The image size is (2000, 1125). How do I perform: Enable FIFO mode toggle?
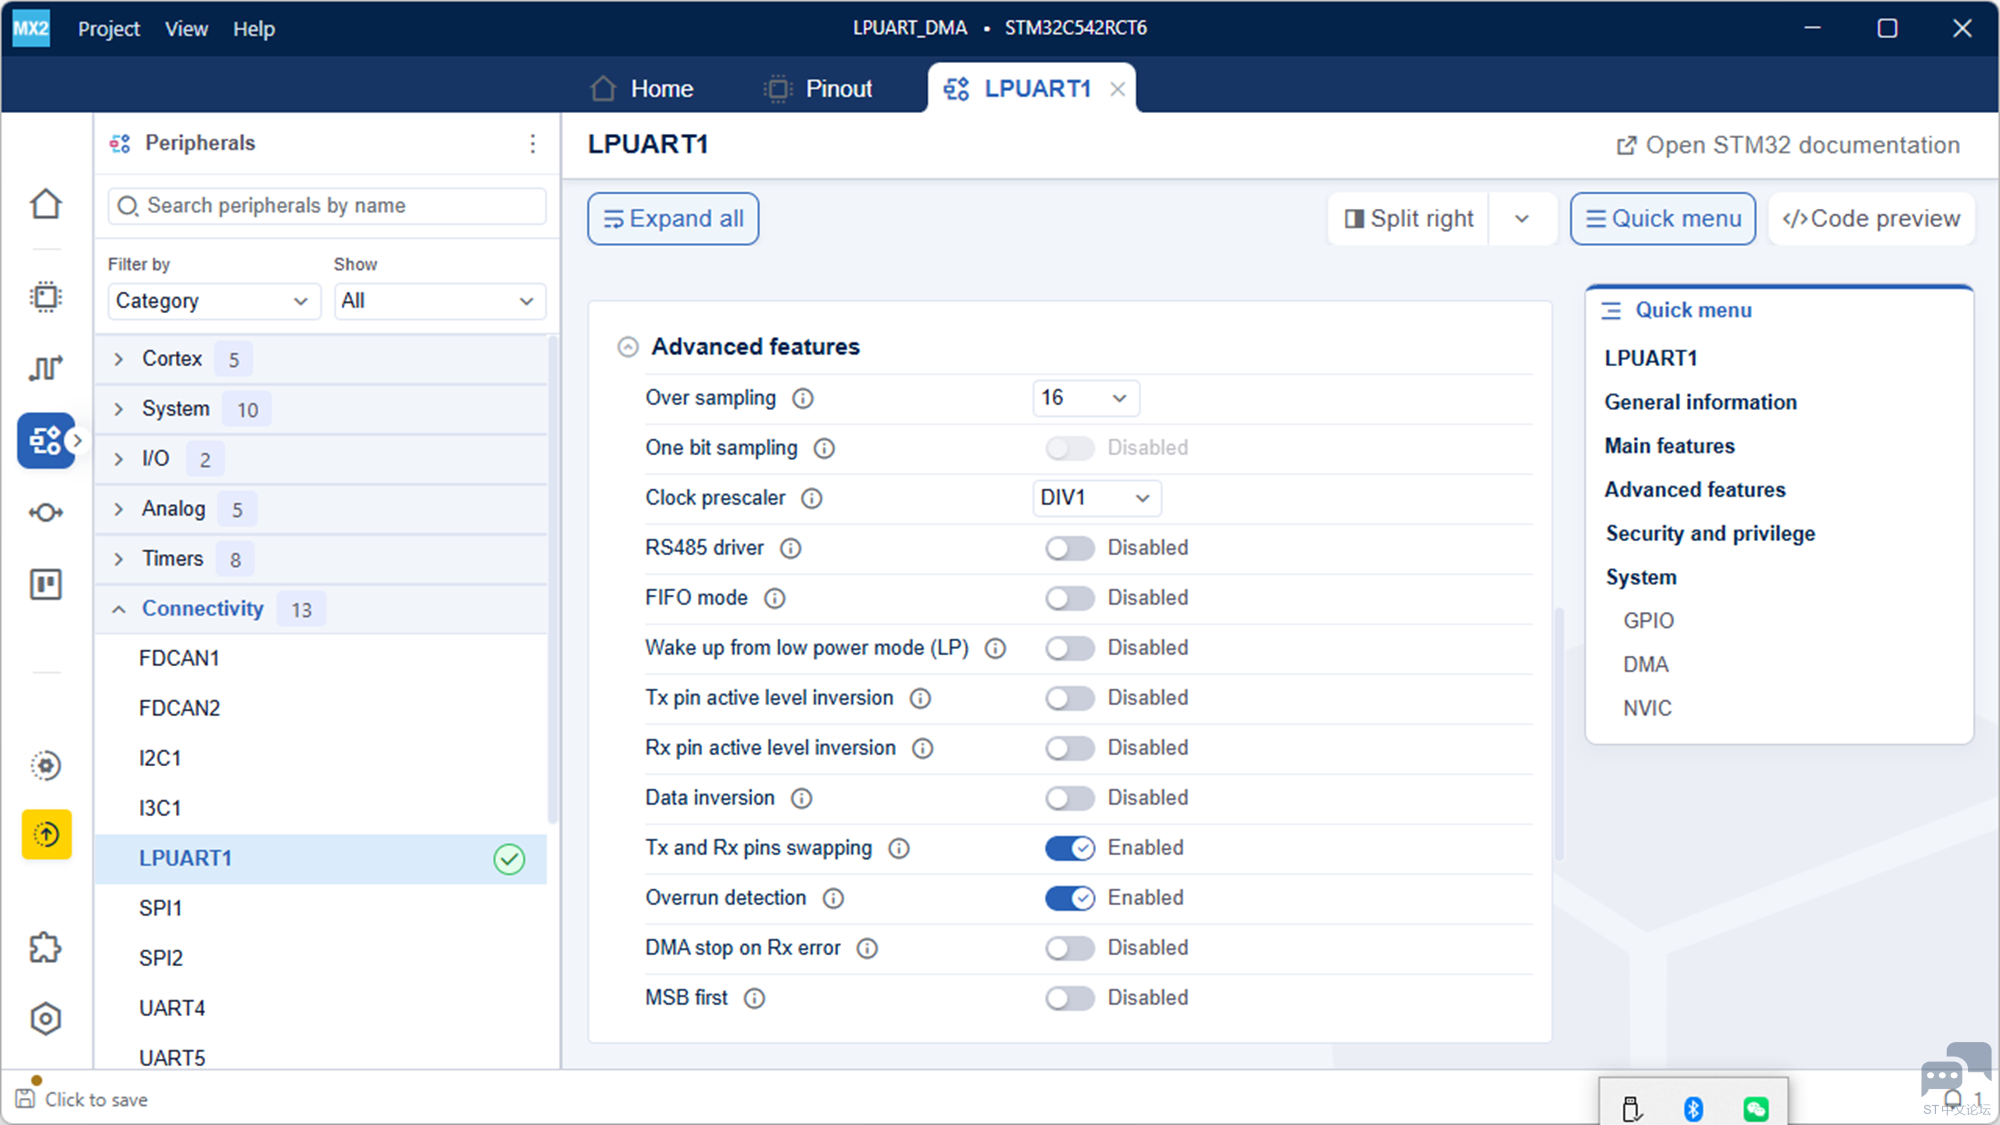click(1070, 598)
